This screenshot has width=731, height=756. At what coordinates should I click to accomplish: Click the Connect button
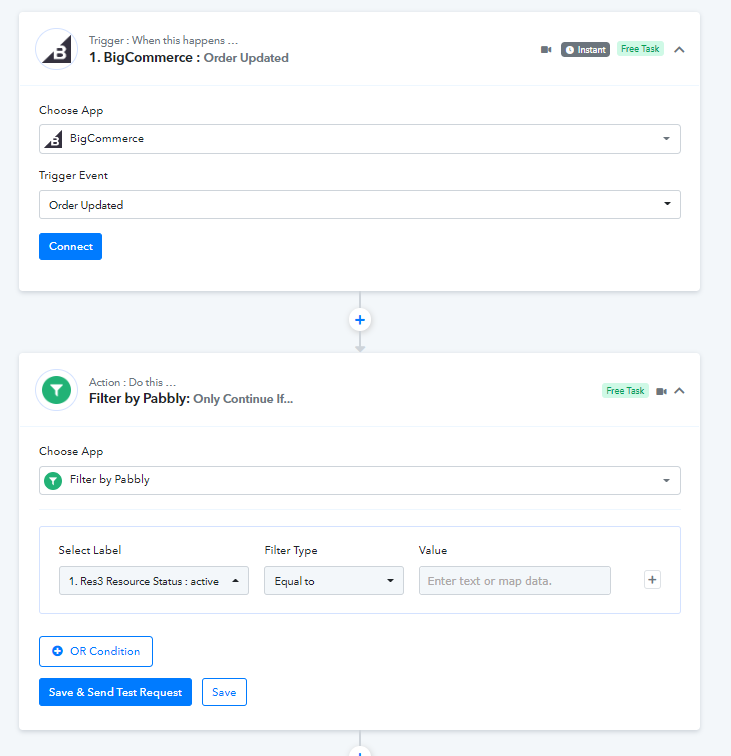click(70, 246)
